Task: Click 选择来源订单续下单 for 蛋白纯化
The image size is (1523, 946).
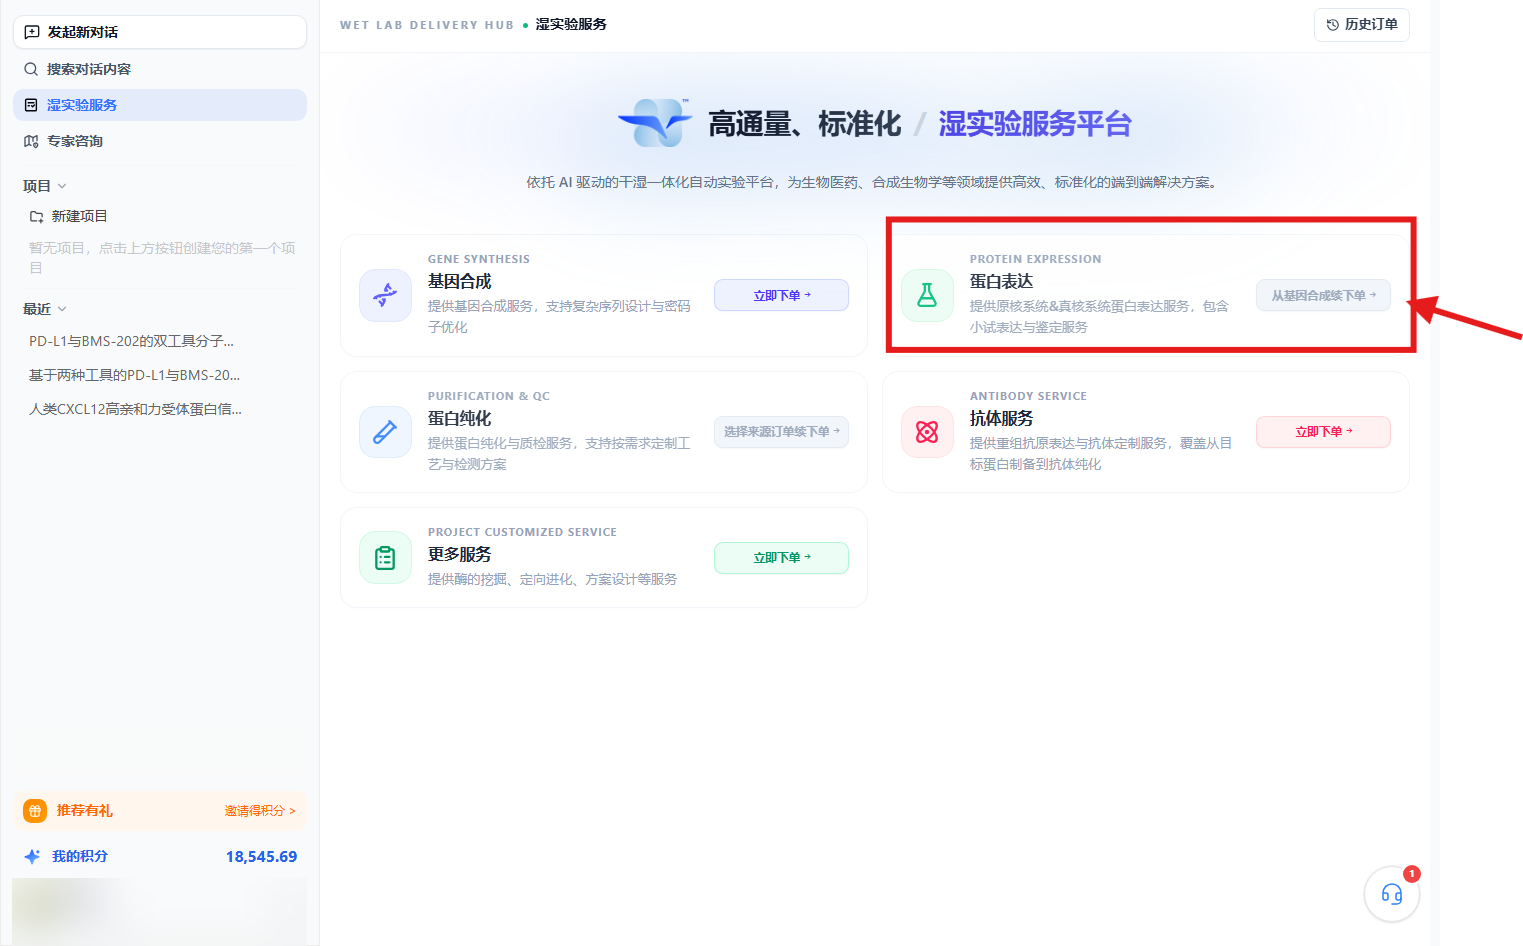Action: pyautogui.click(x=781, y=432)
